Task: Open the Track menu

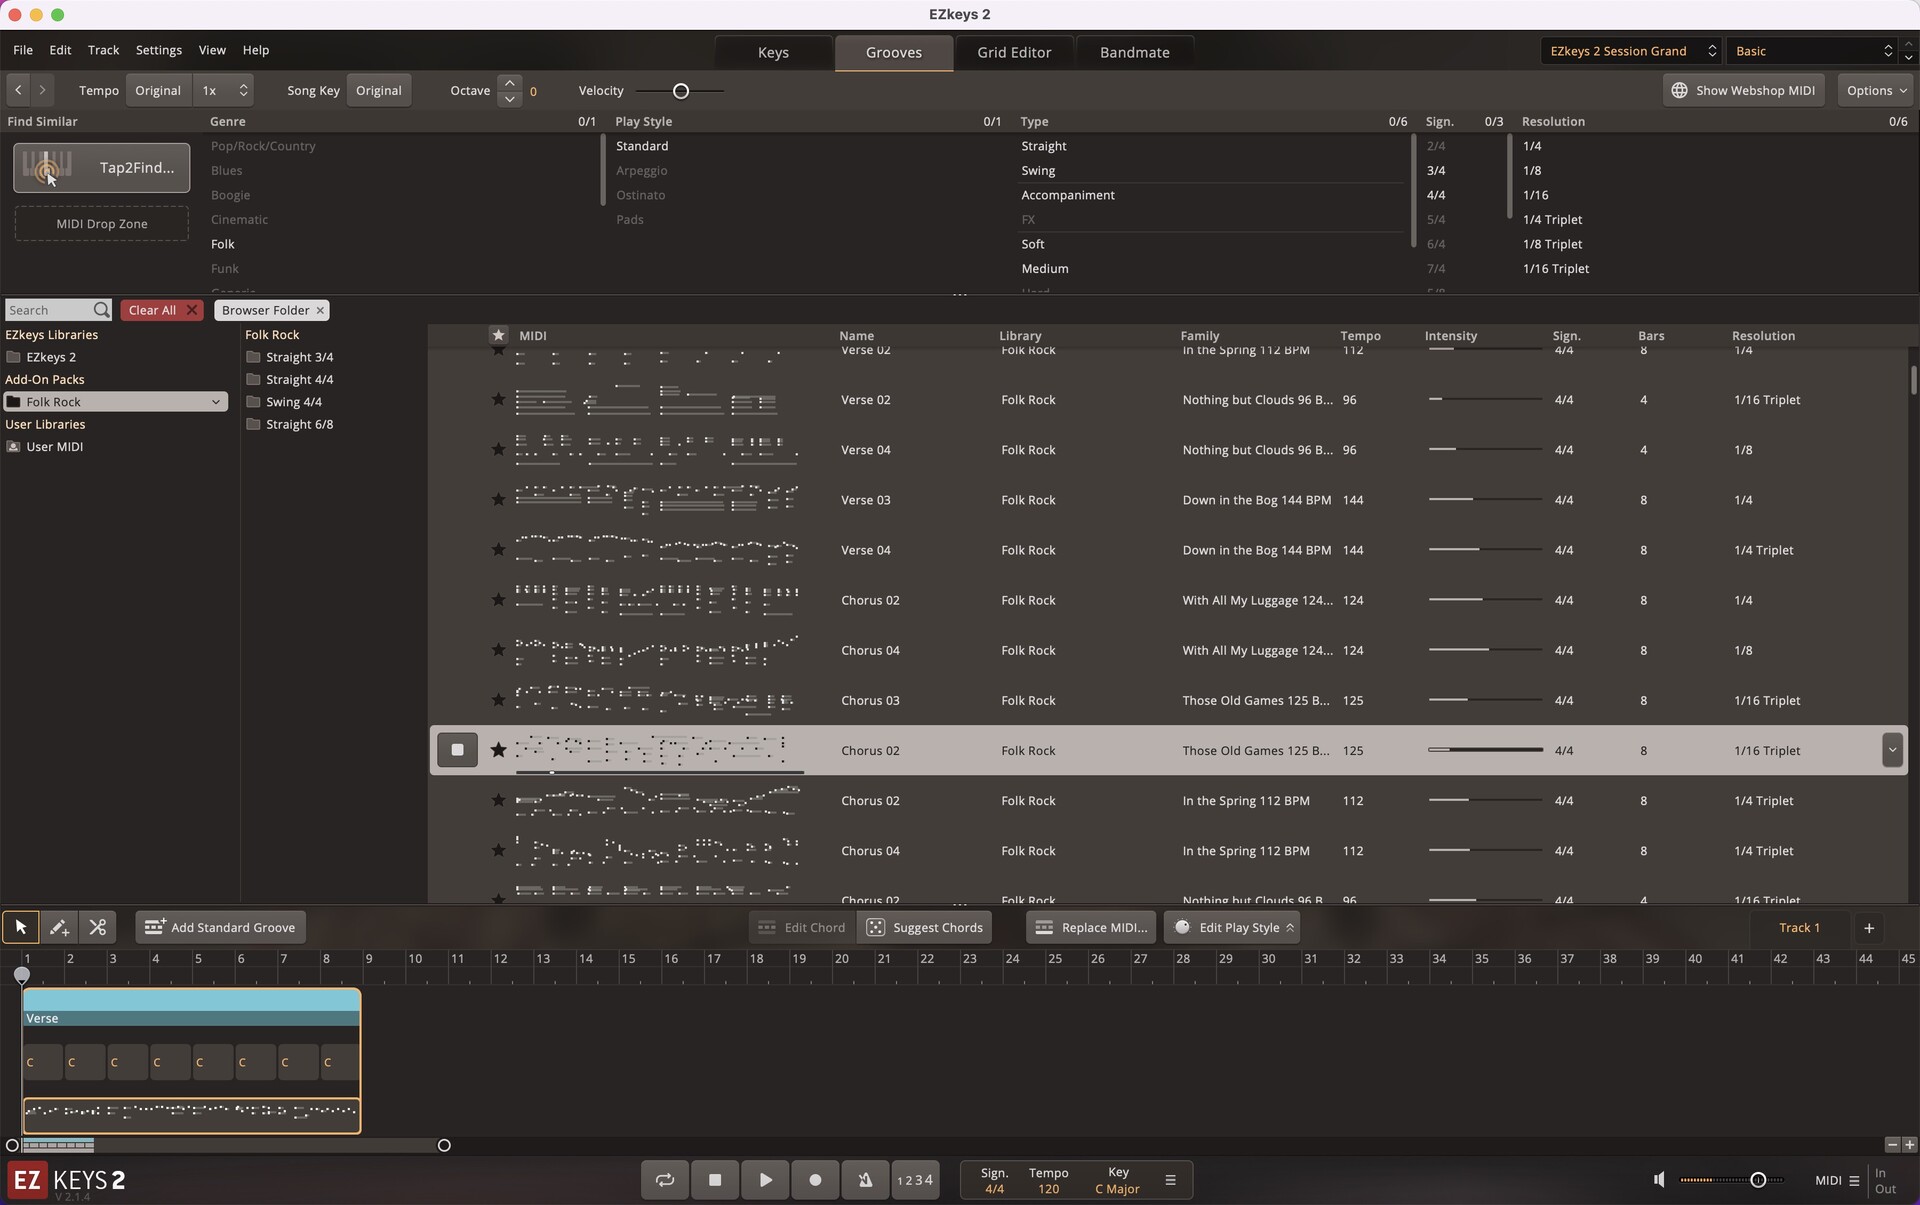Action: point(103,50)
